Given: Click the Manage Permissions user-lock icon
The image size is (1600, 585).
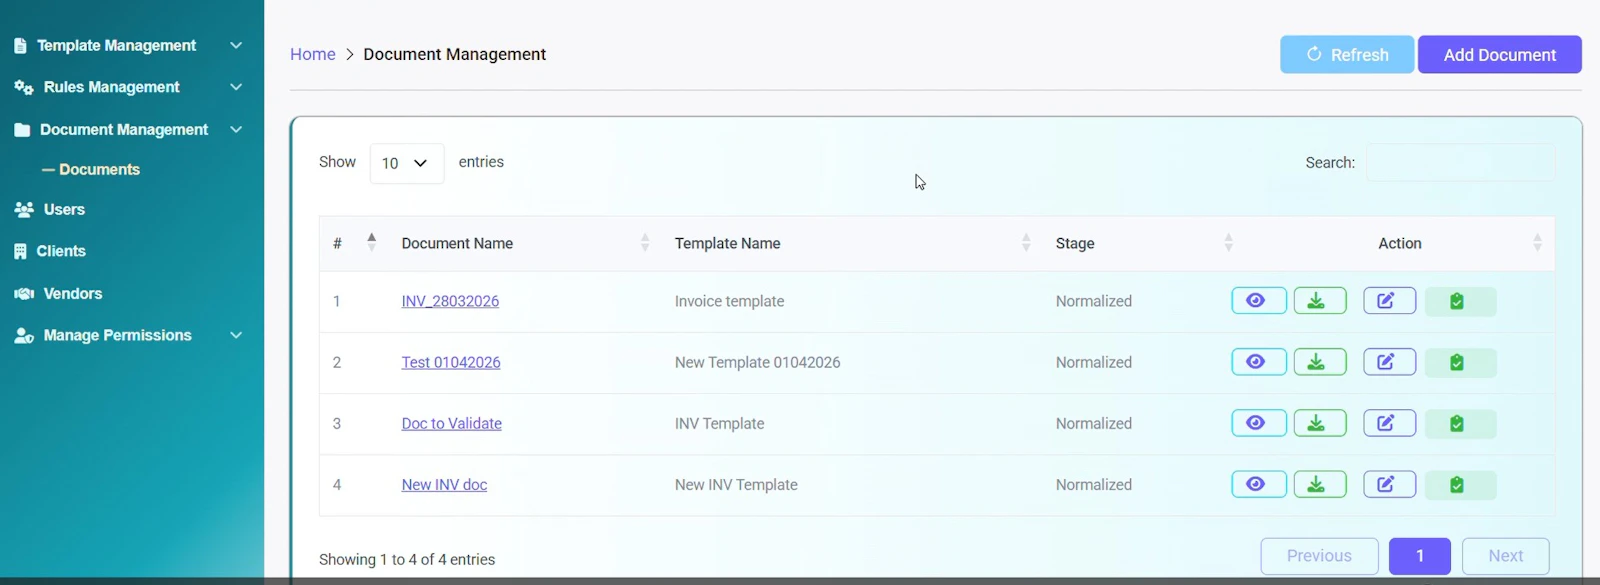Looking at the screenshot, I should coord(24,335).
